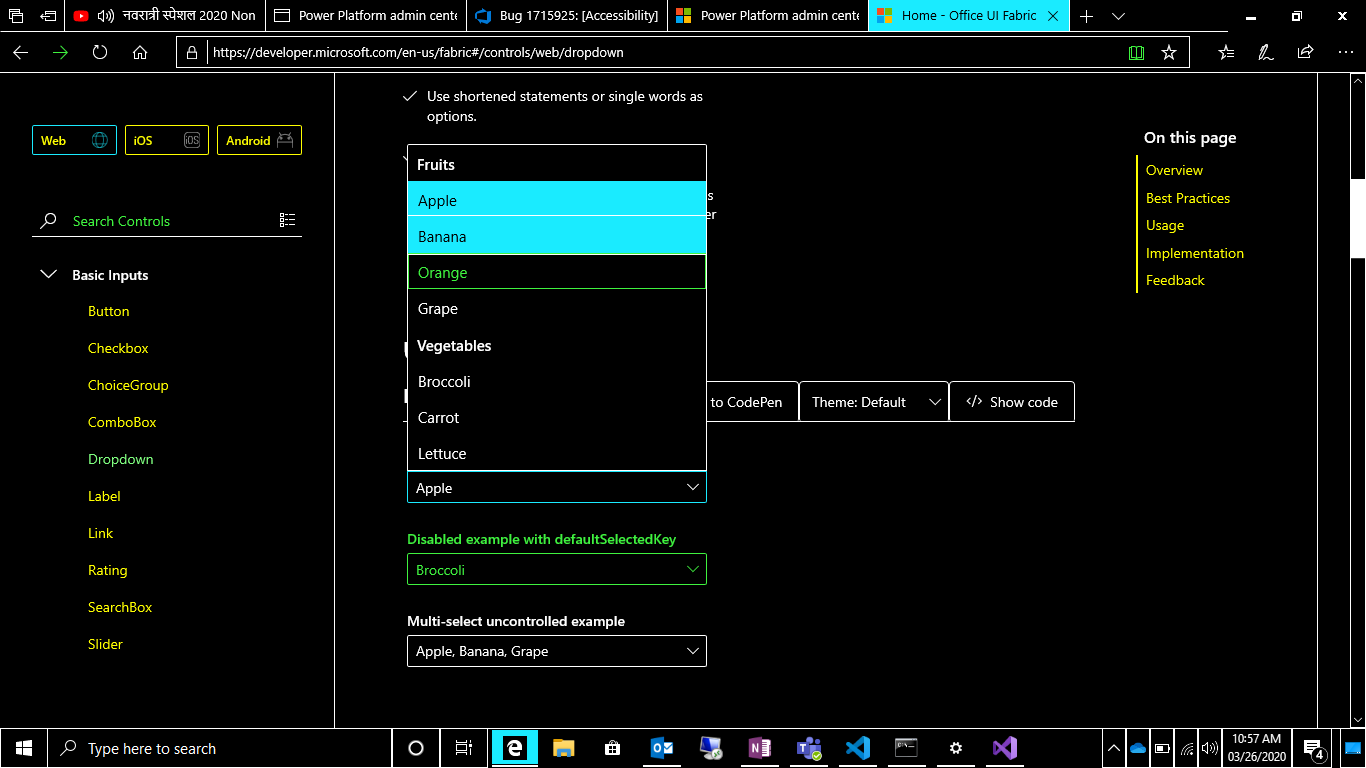Show the tab previews chevron
Screen dimensions: 1366x768
(1119, 16)
